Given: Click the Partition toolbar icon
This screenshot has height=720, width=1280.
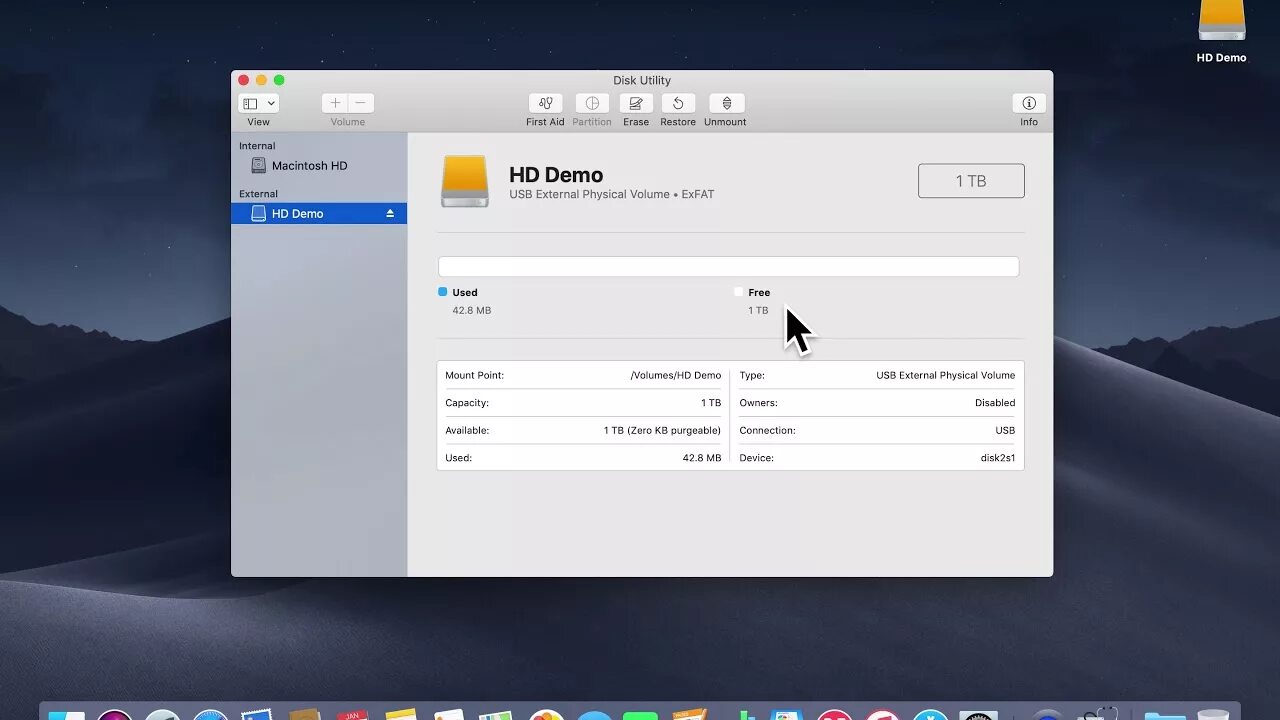Looking at the screenshot, I should point(592,103).
